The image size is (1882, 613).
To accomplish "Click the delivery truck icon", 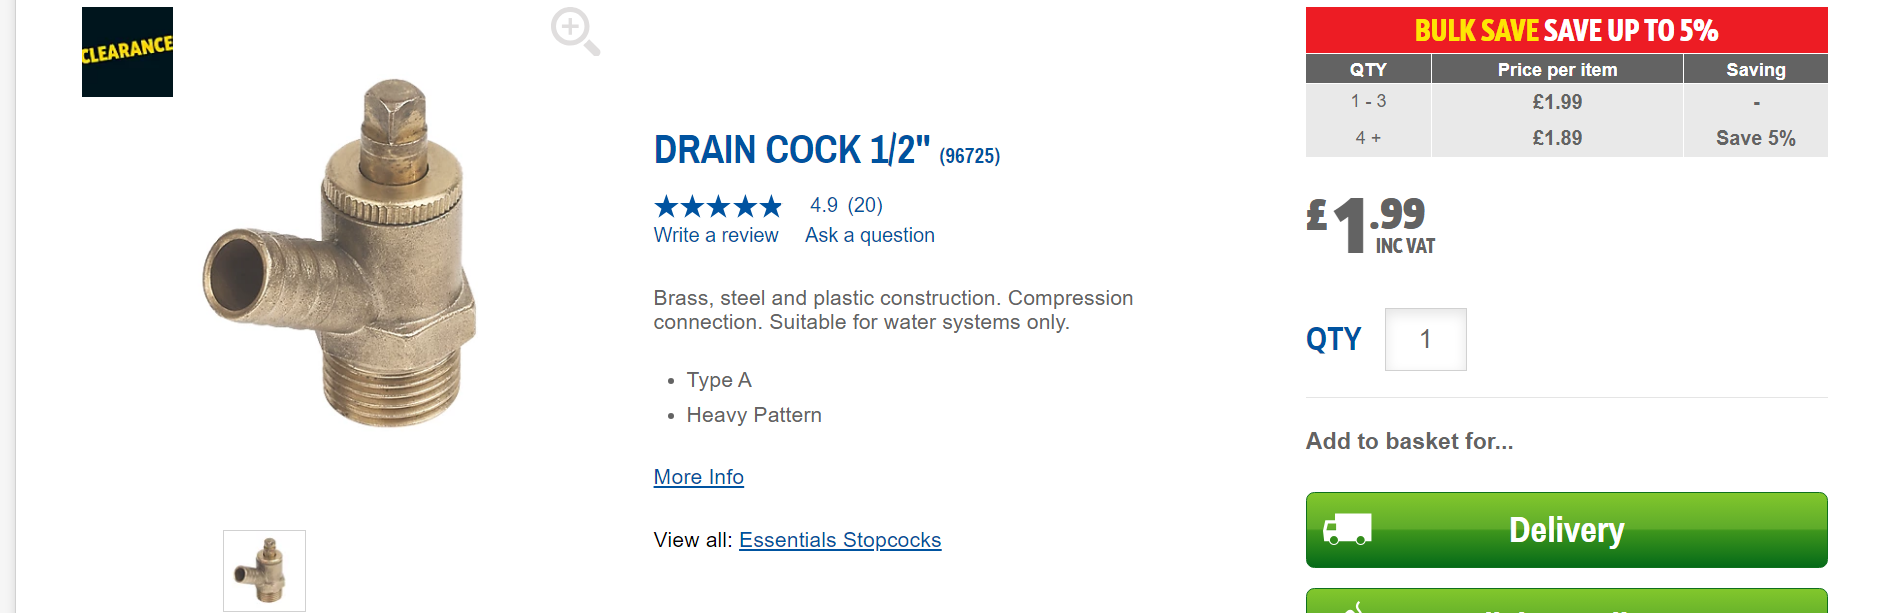I will [x=1347, y=530].
